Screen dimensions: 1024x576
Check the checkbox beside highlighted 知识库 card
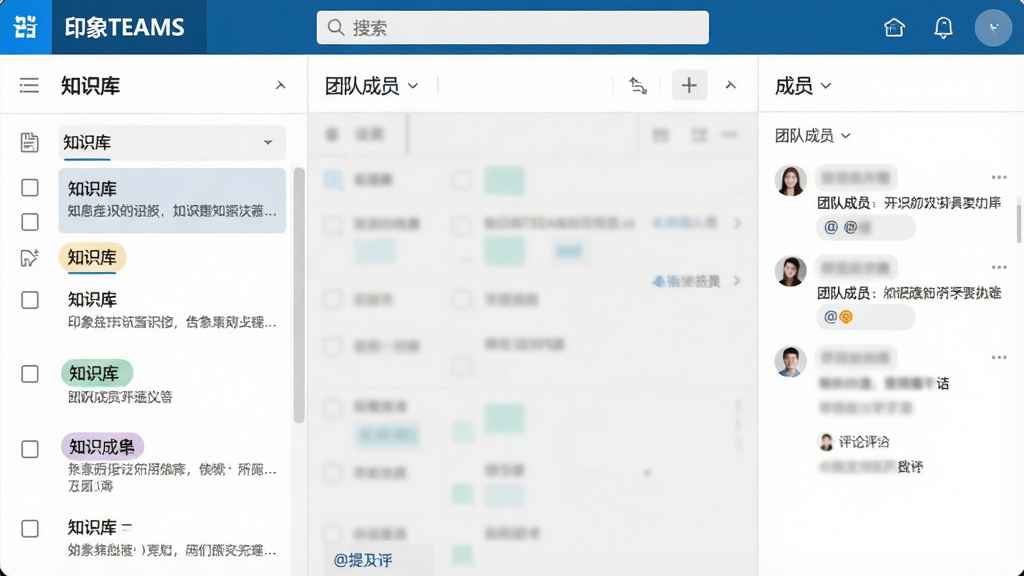[x=30, y=187]
